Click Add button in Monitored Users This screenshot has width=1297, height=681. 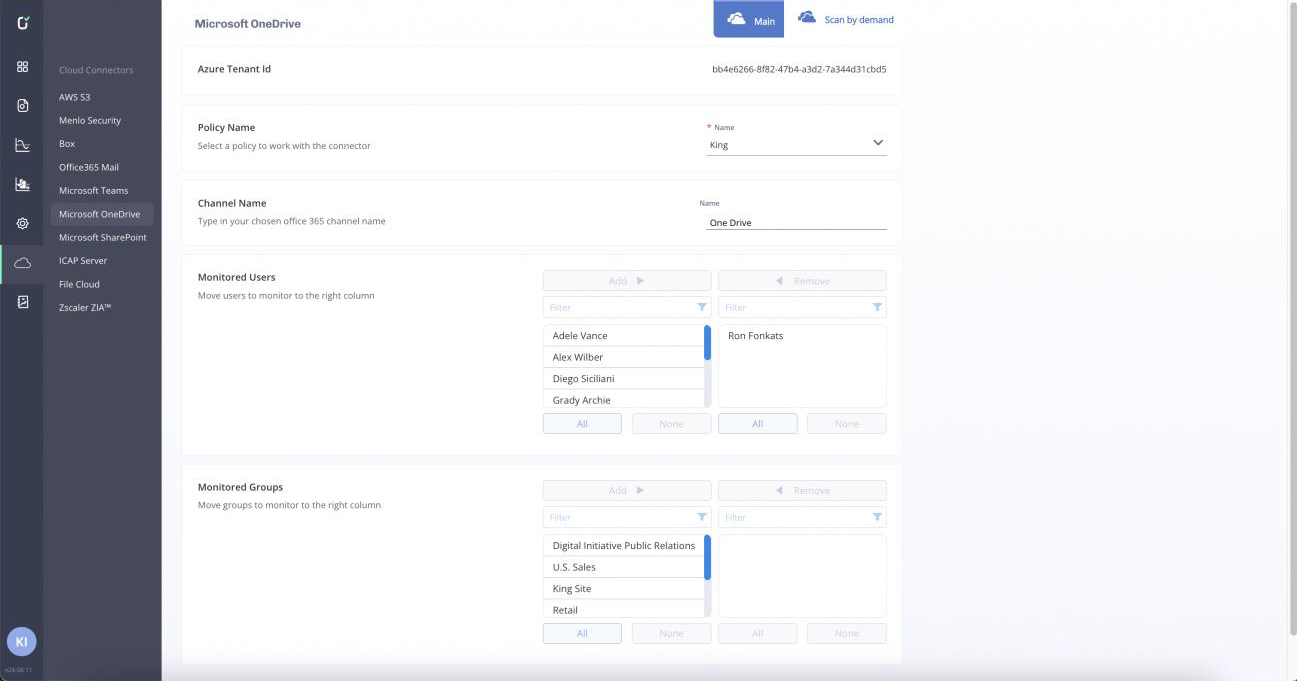coord(627,281)
